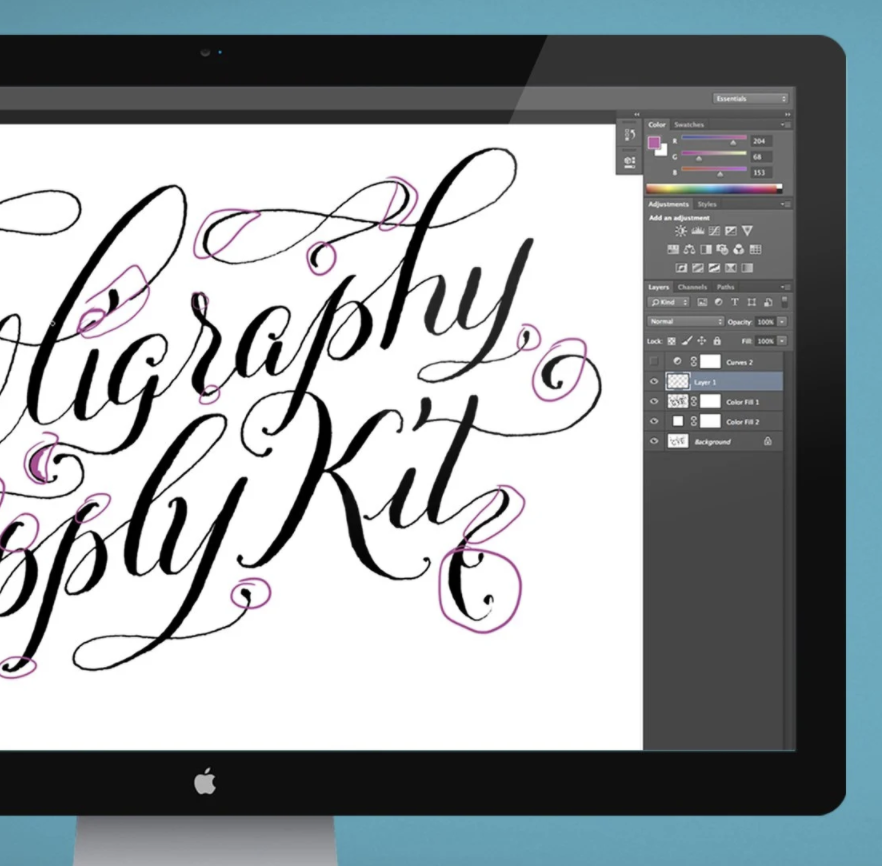This screenshot has height=866, width=882.
Task: Click the lock all padlock icon
Action: (717, 341)
